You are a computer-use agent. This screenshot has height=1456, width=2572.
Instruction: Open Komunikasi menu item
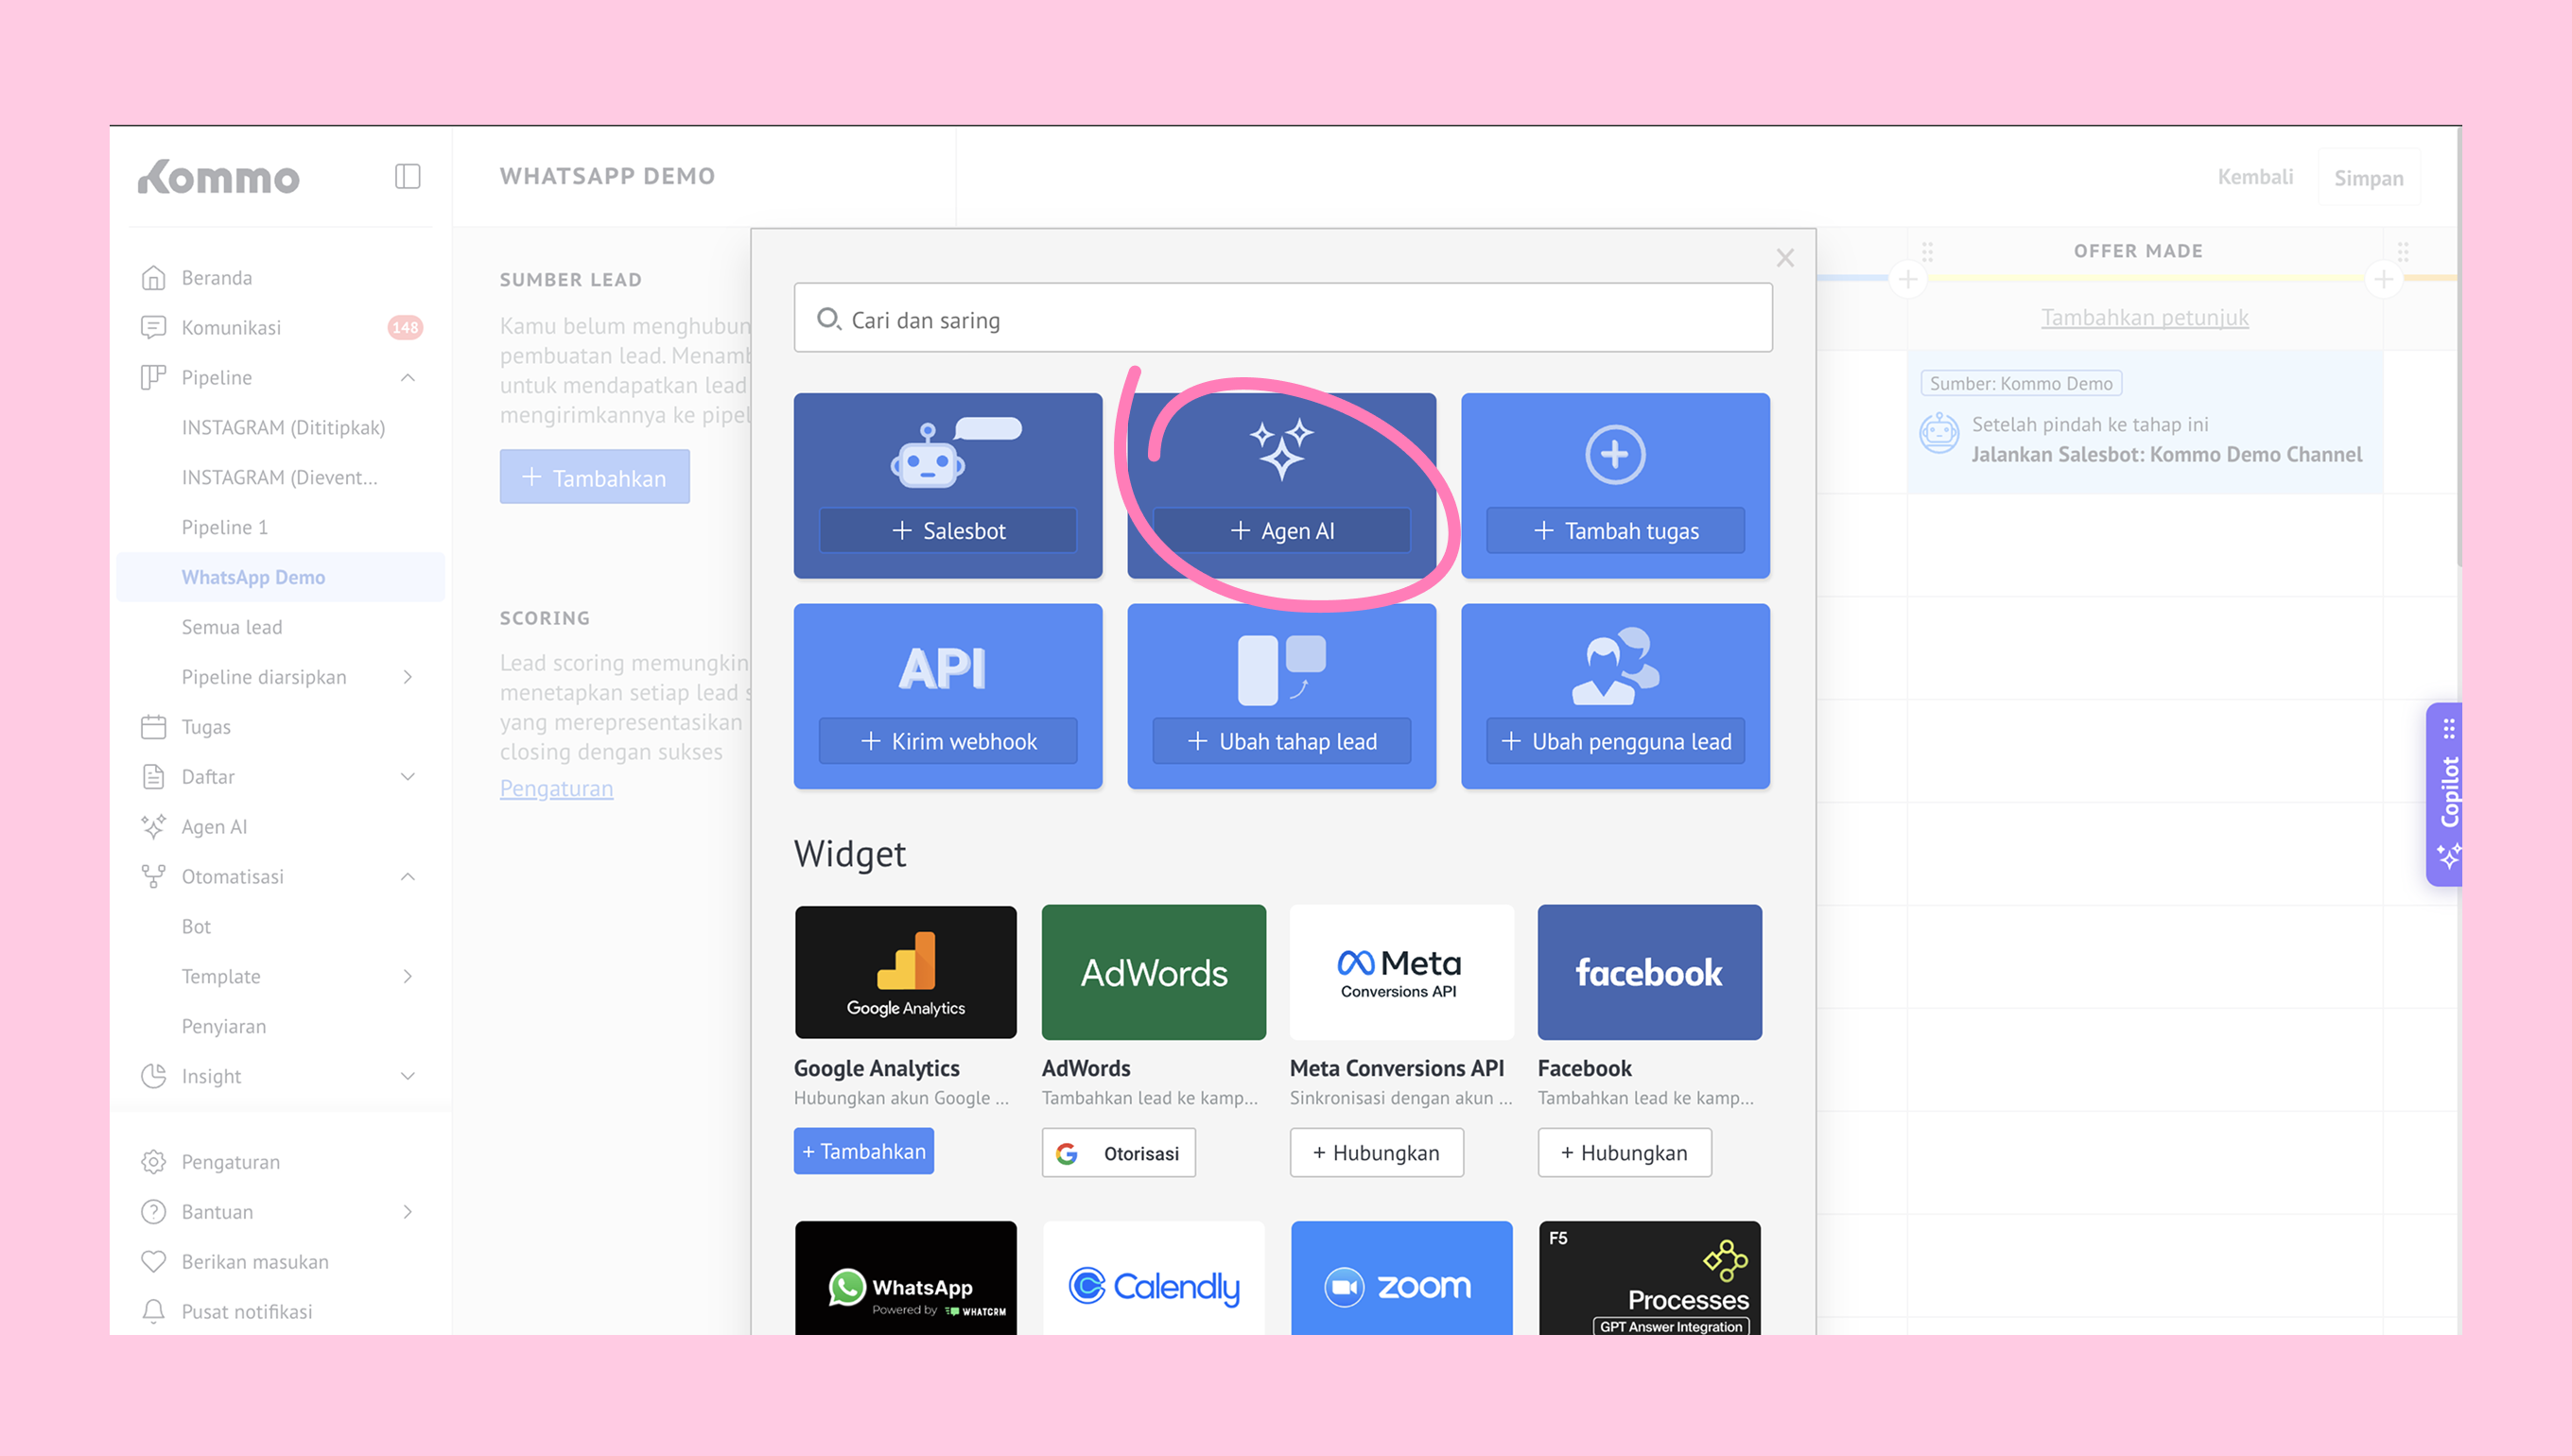coord(231,327)
